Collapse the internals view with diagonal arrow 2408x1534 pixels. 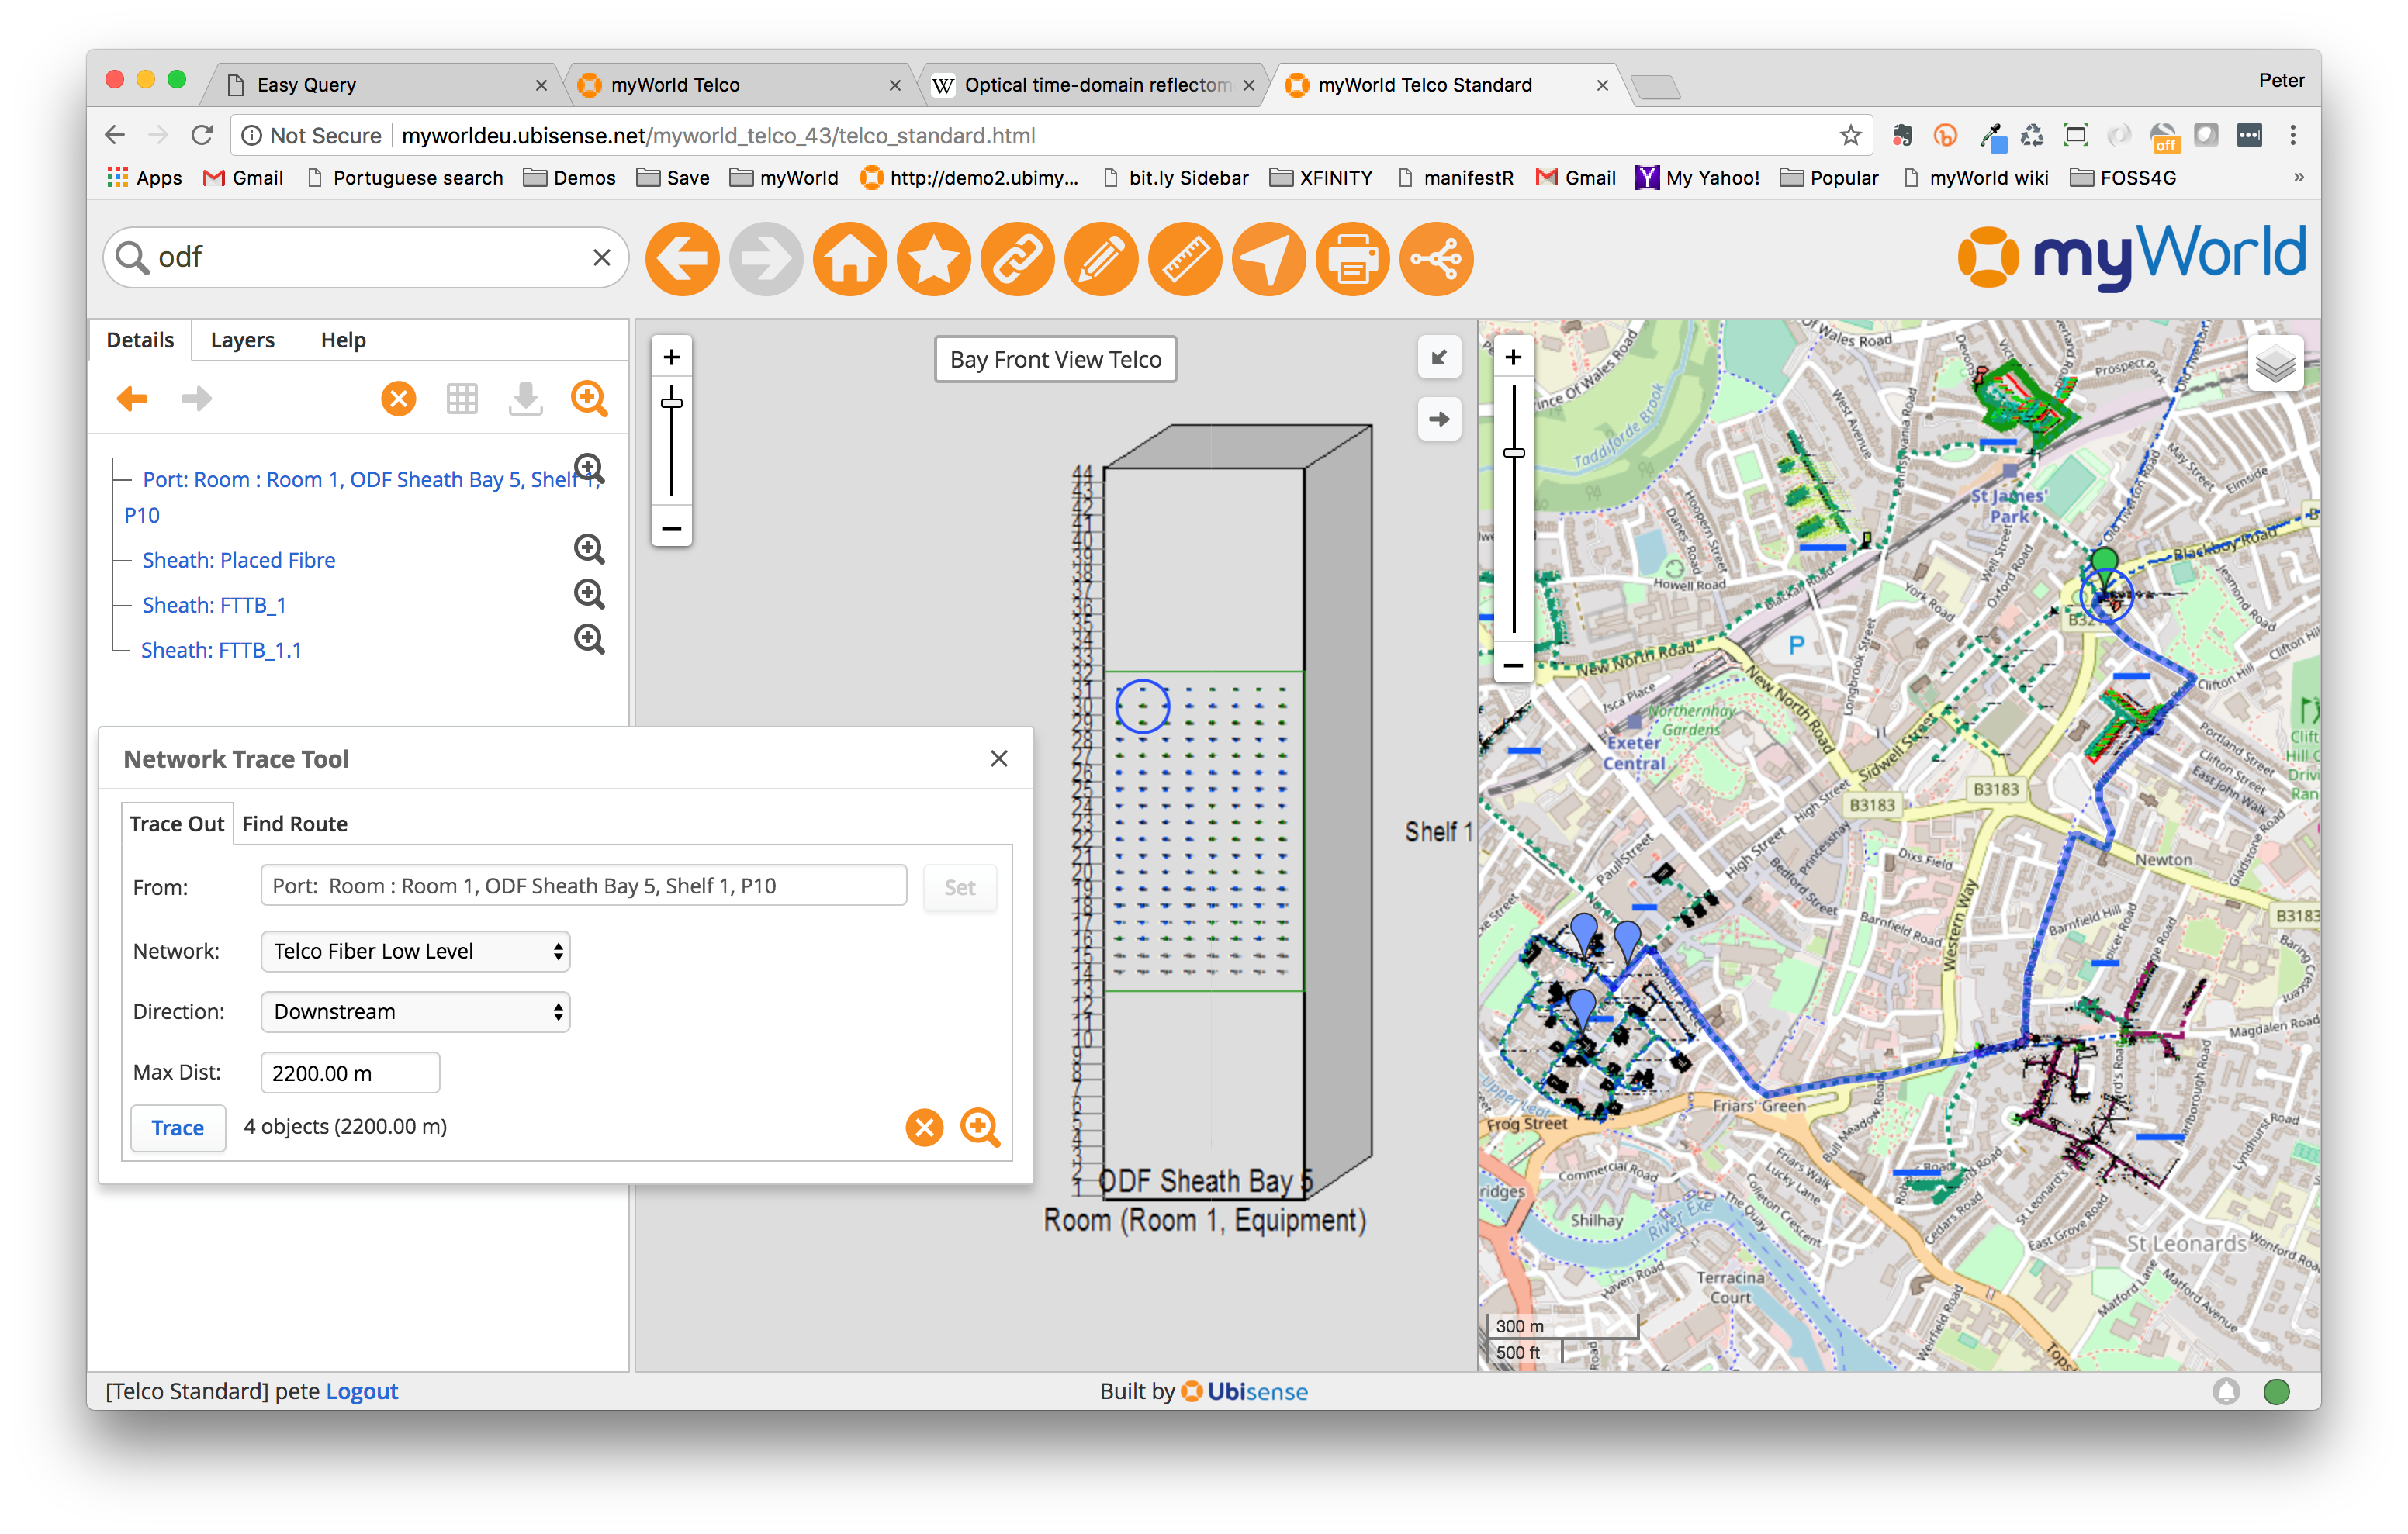click(1439, 358)
